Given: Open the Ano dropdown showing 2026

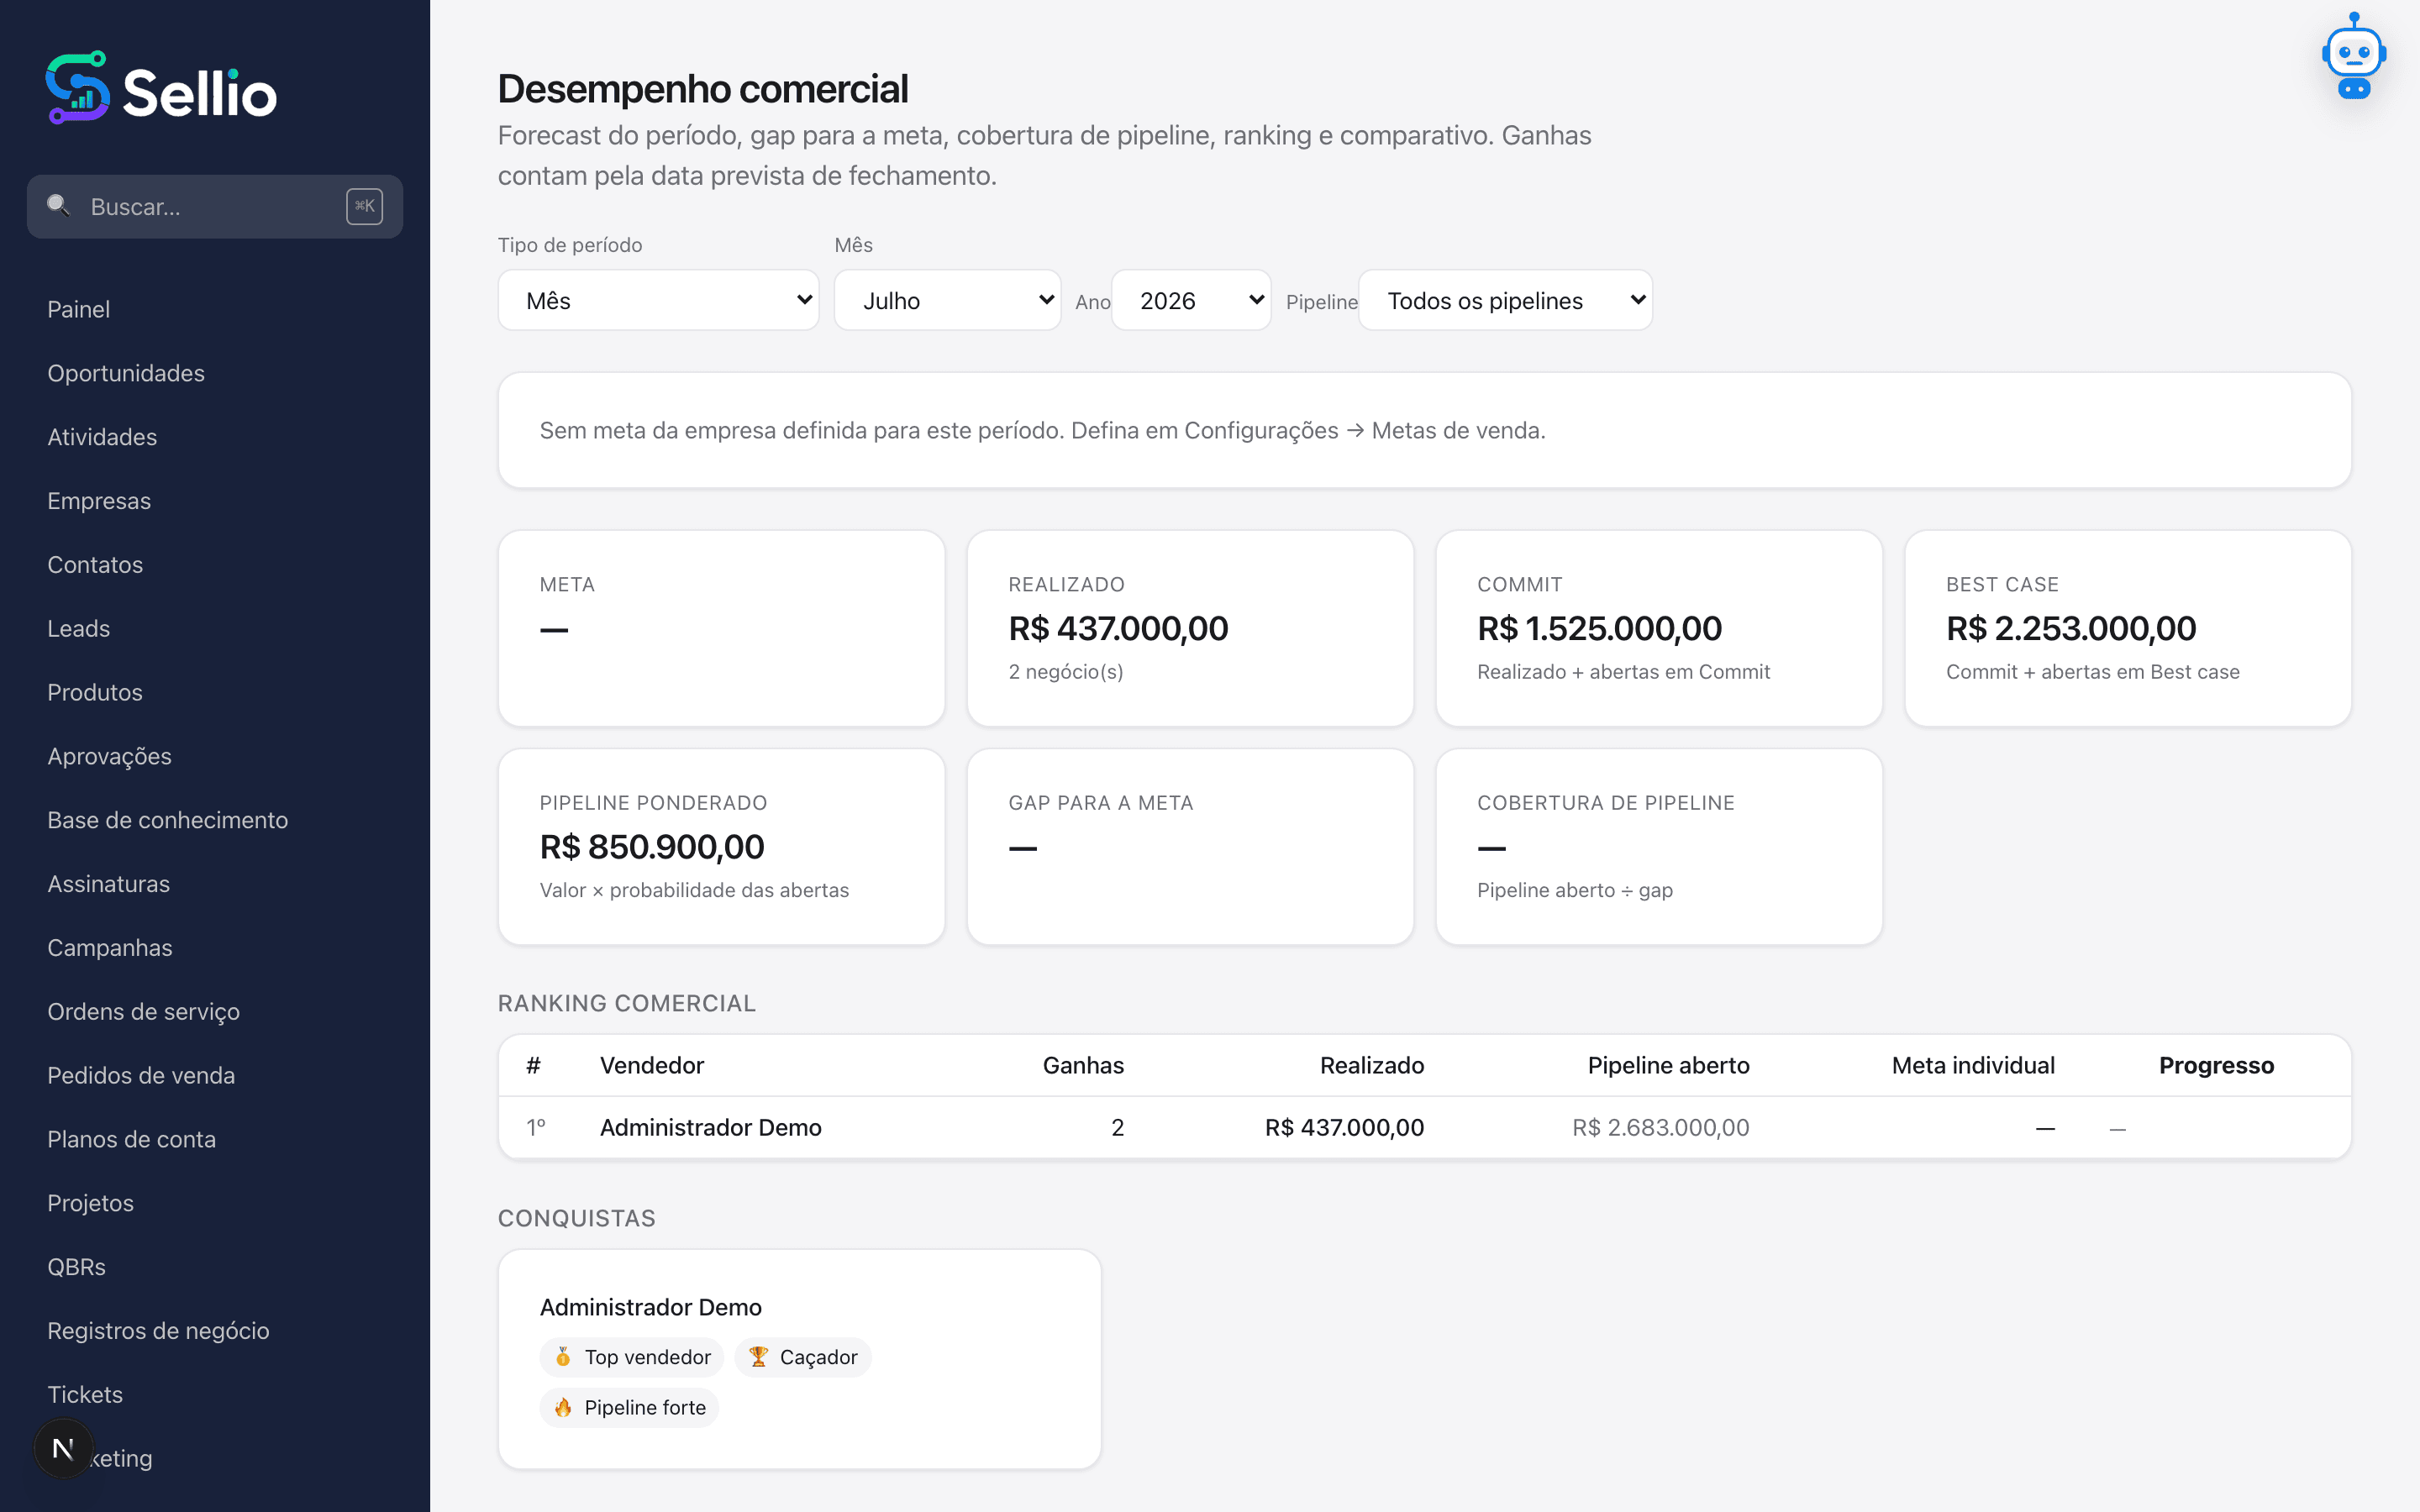Looking at the screenshot, I should pos(1191,300).
